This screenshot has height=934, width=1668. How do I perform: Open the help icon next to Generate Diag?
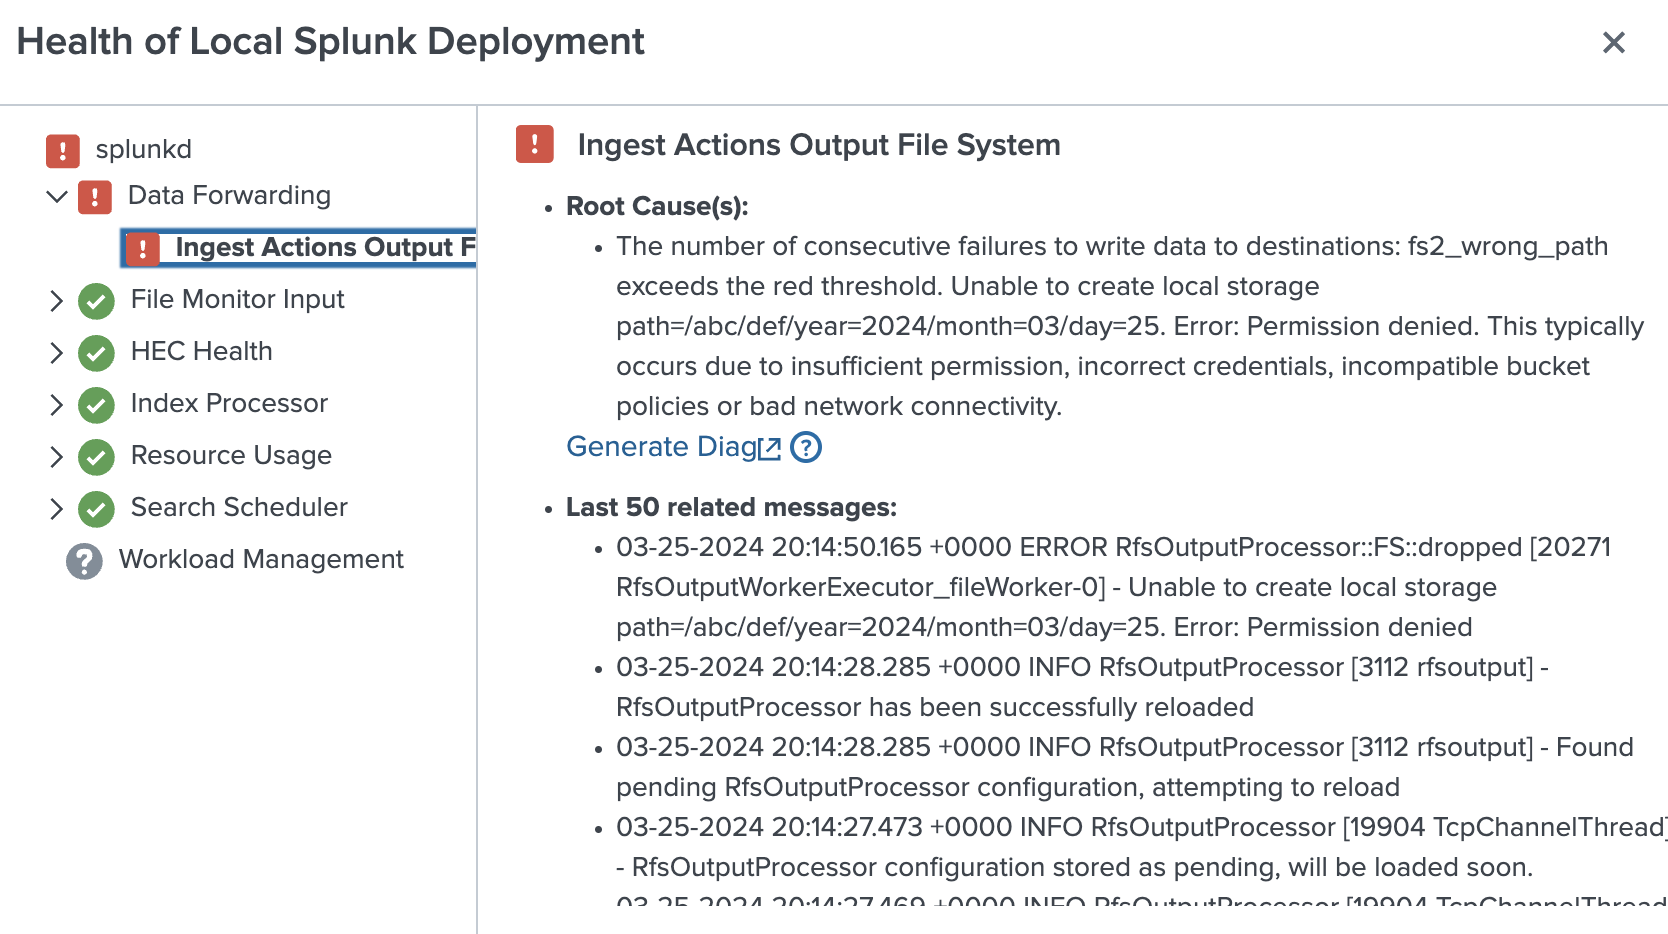(x=805, y=447)
